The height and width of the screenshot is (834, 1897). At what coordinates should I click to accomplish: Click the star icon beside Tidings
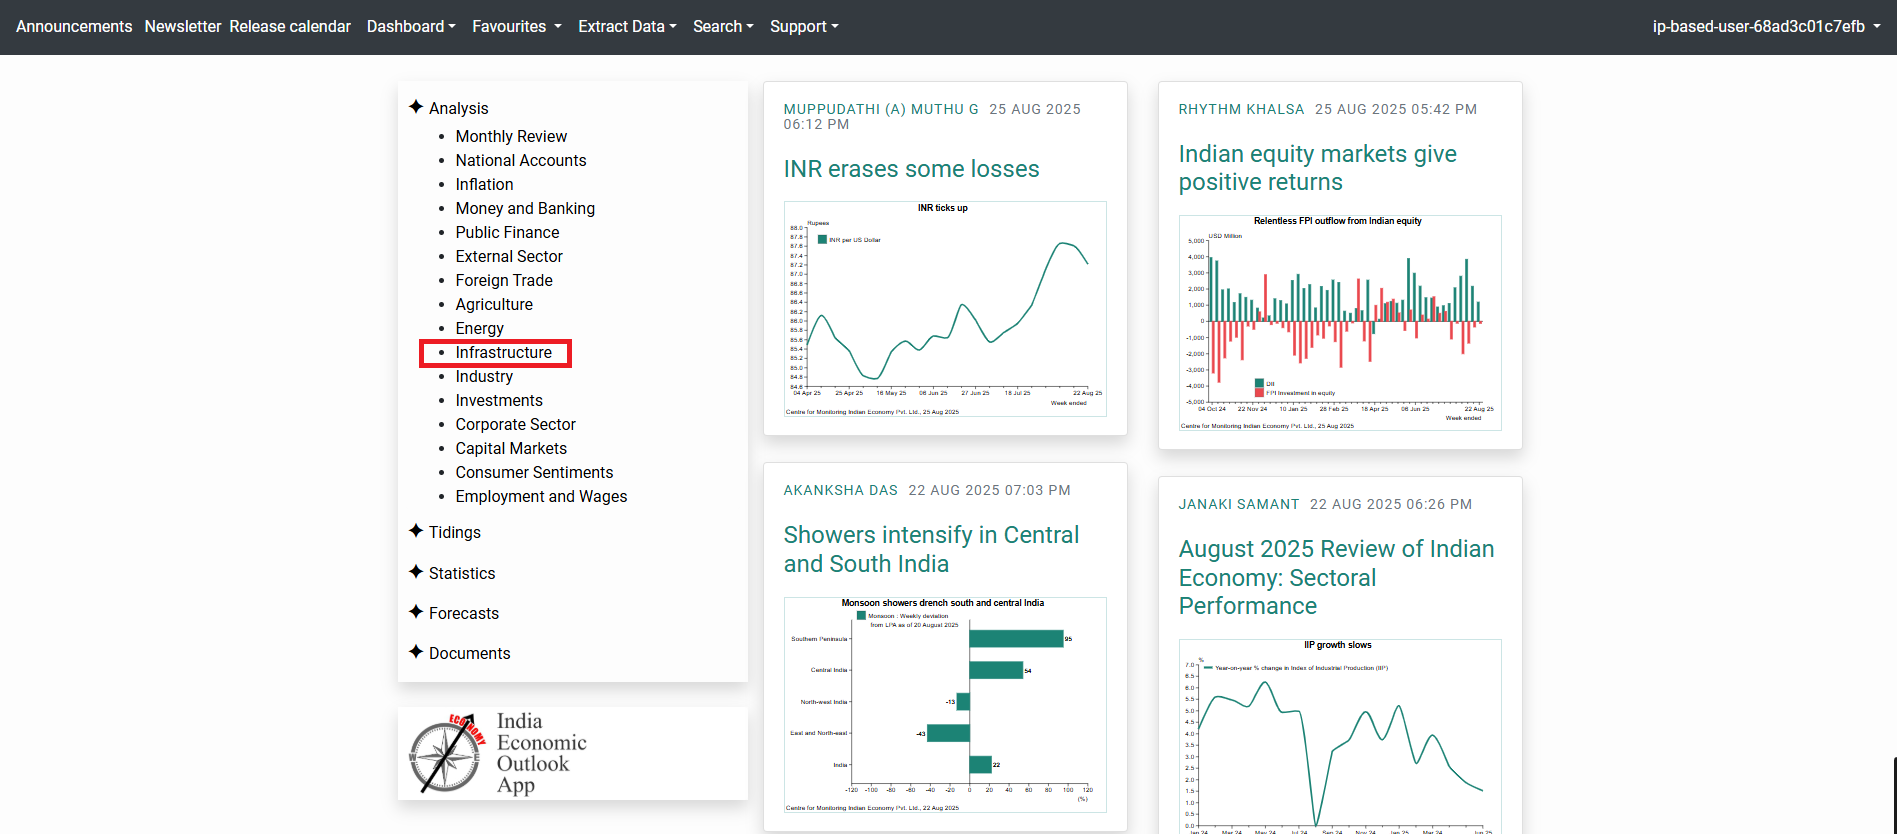coord(416,531)
